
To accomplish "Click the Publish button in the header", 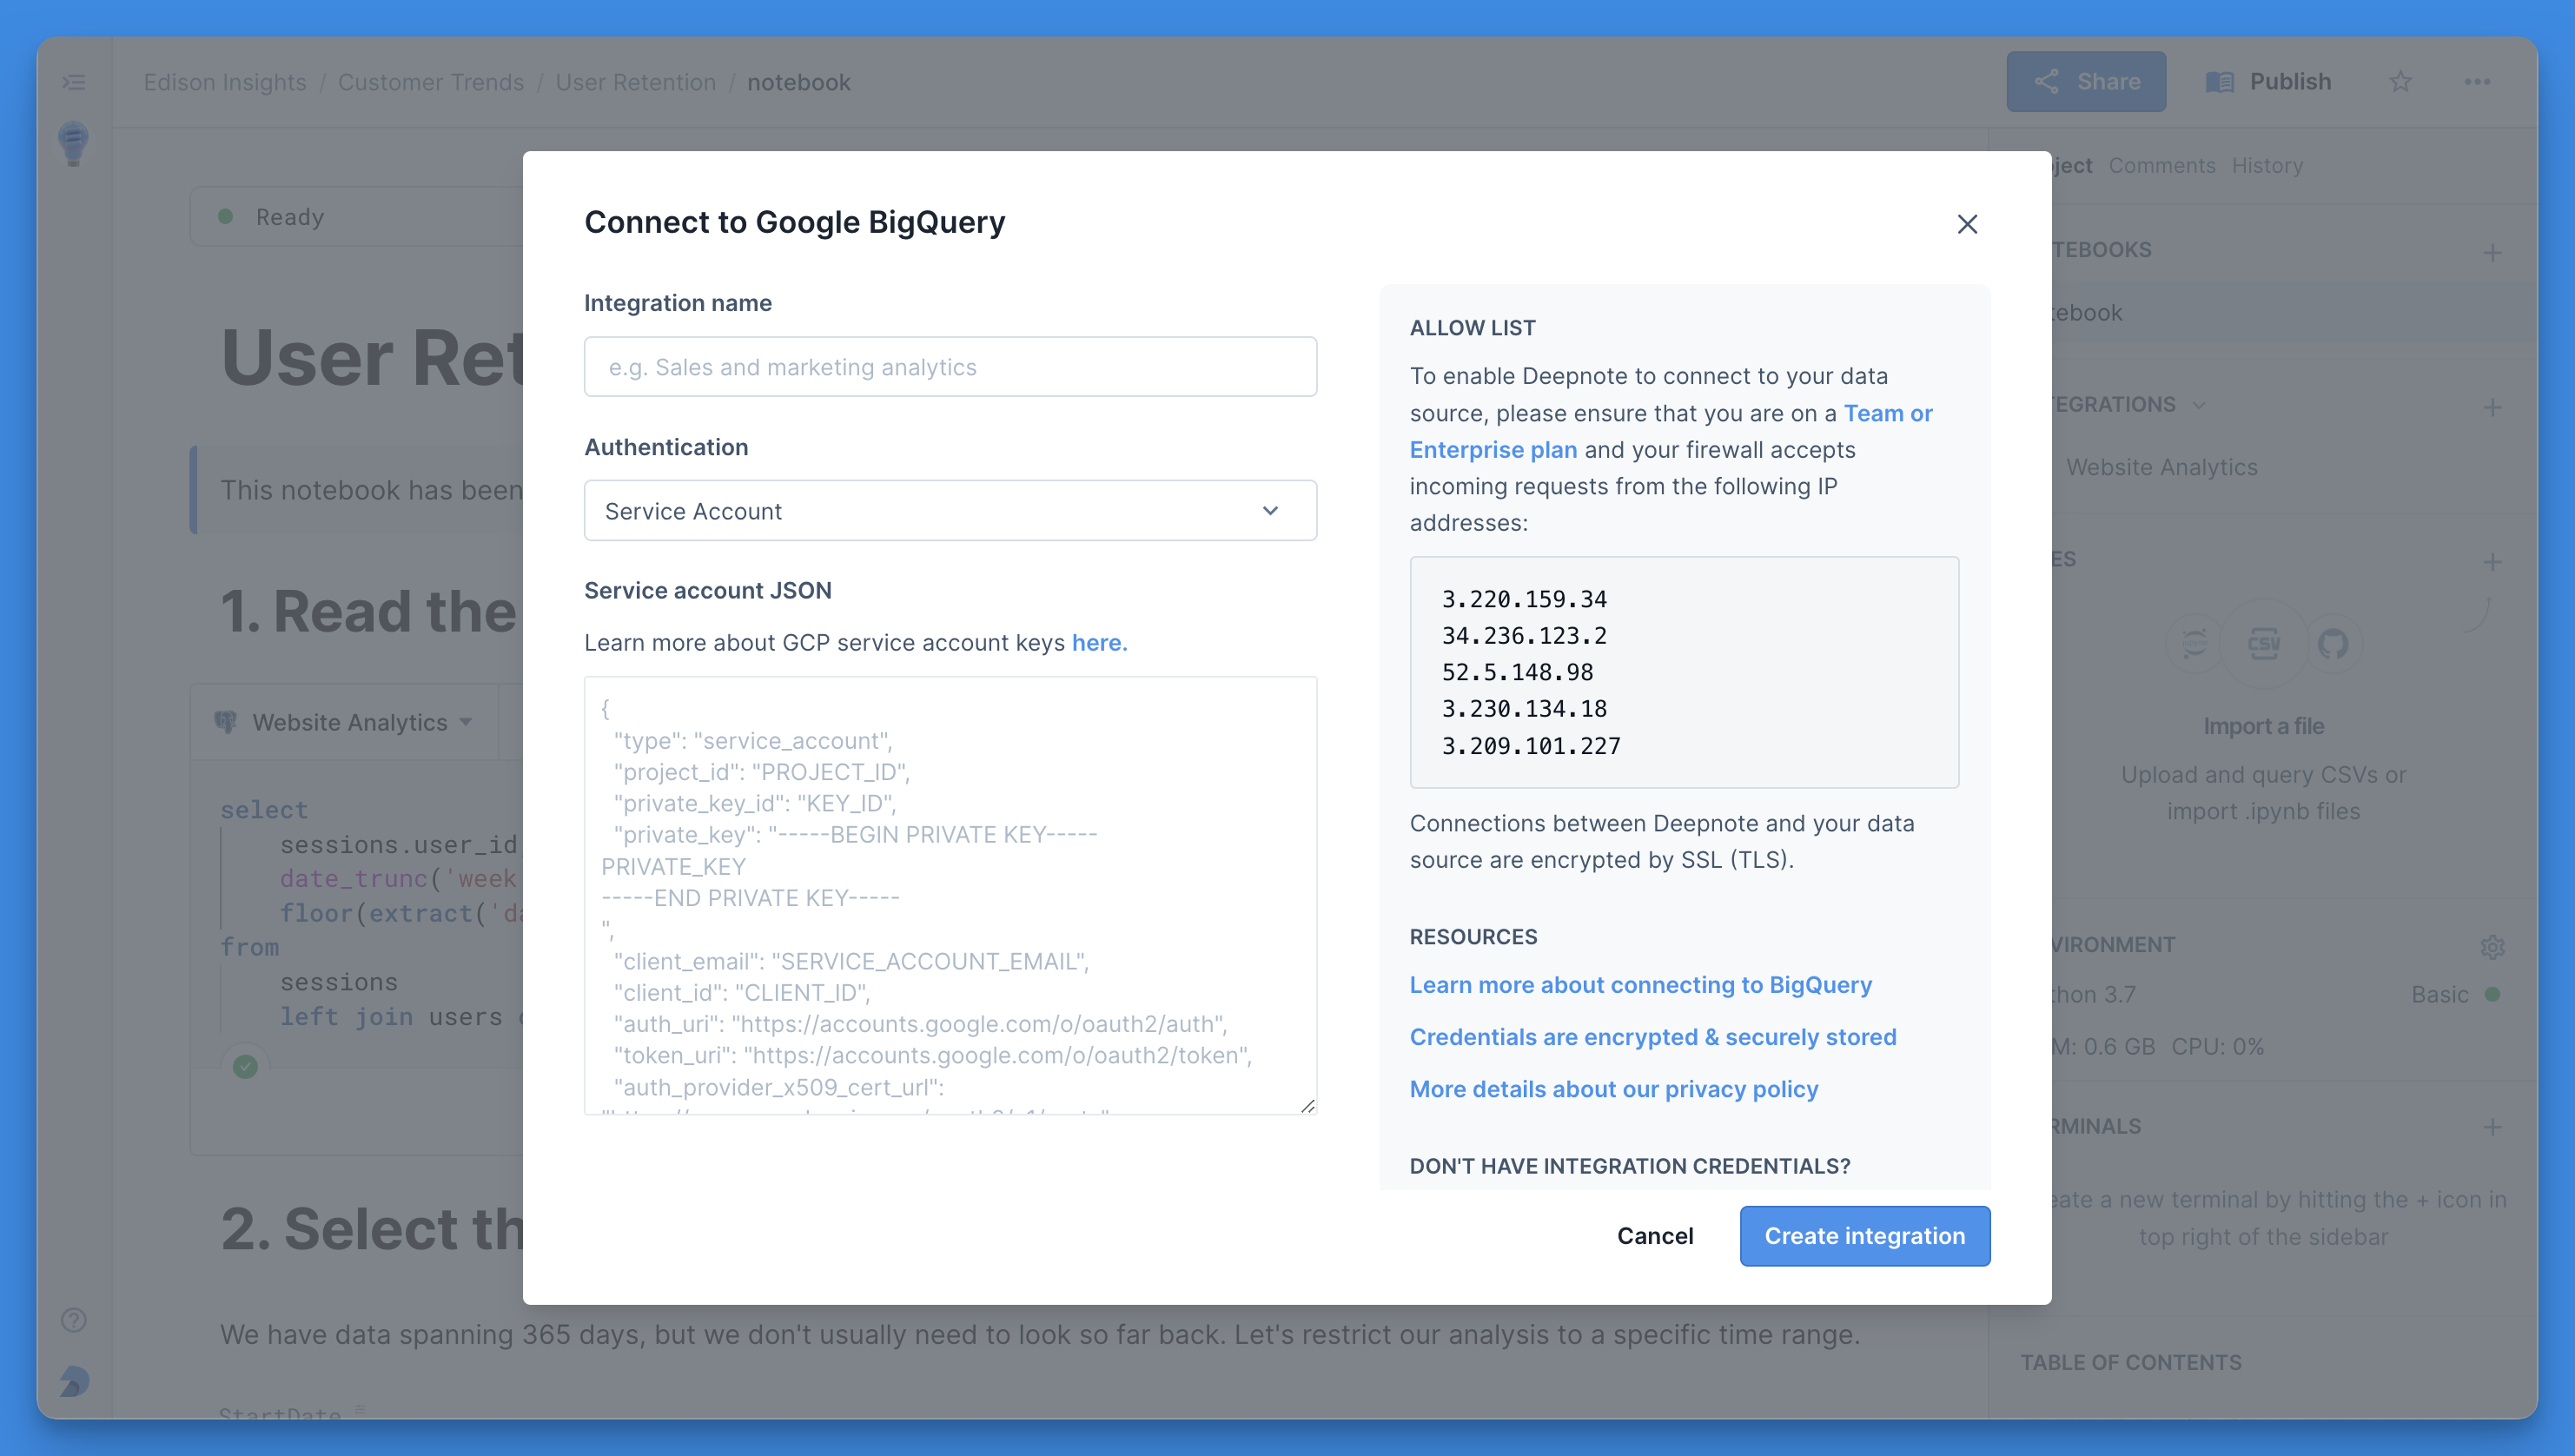I will (x=2268, y=82).
